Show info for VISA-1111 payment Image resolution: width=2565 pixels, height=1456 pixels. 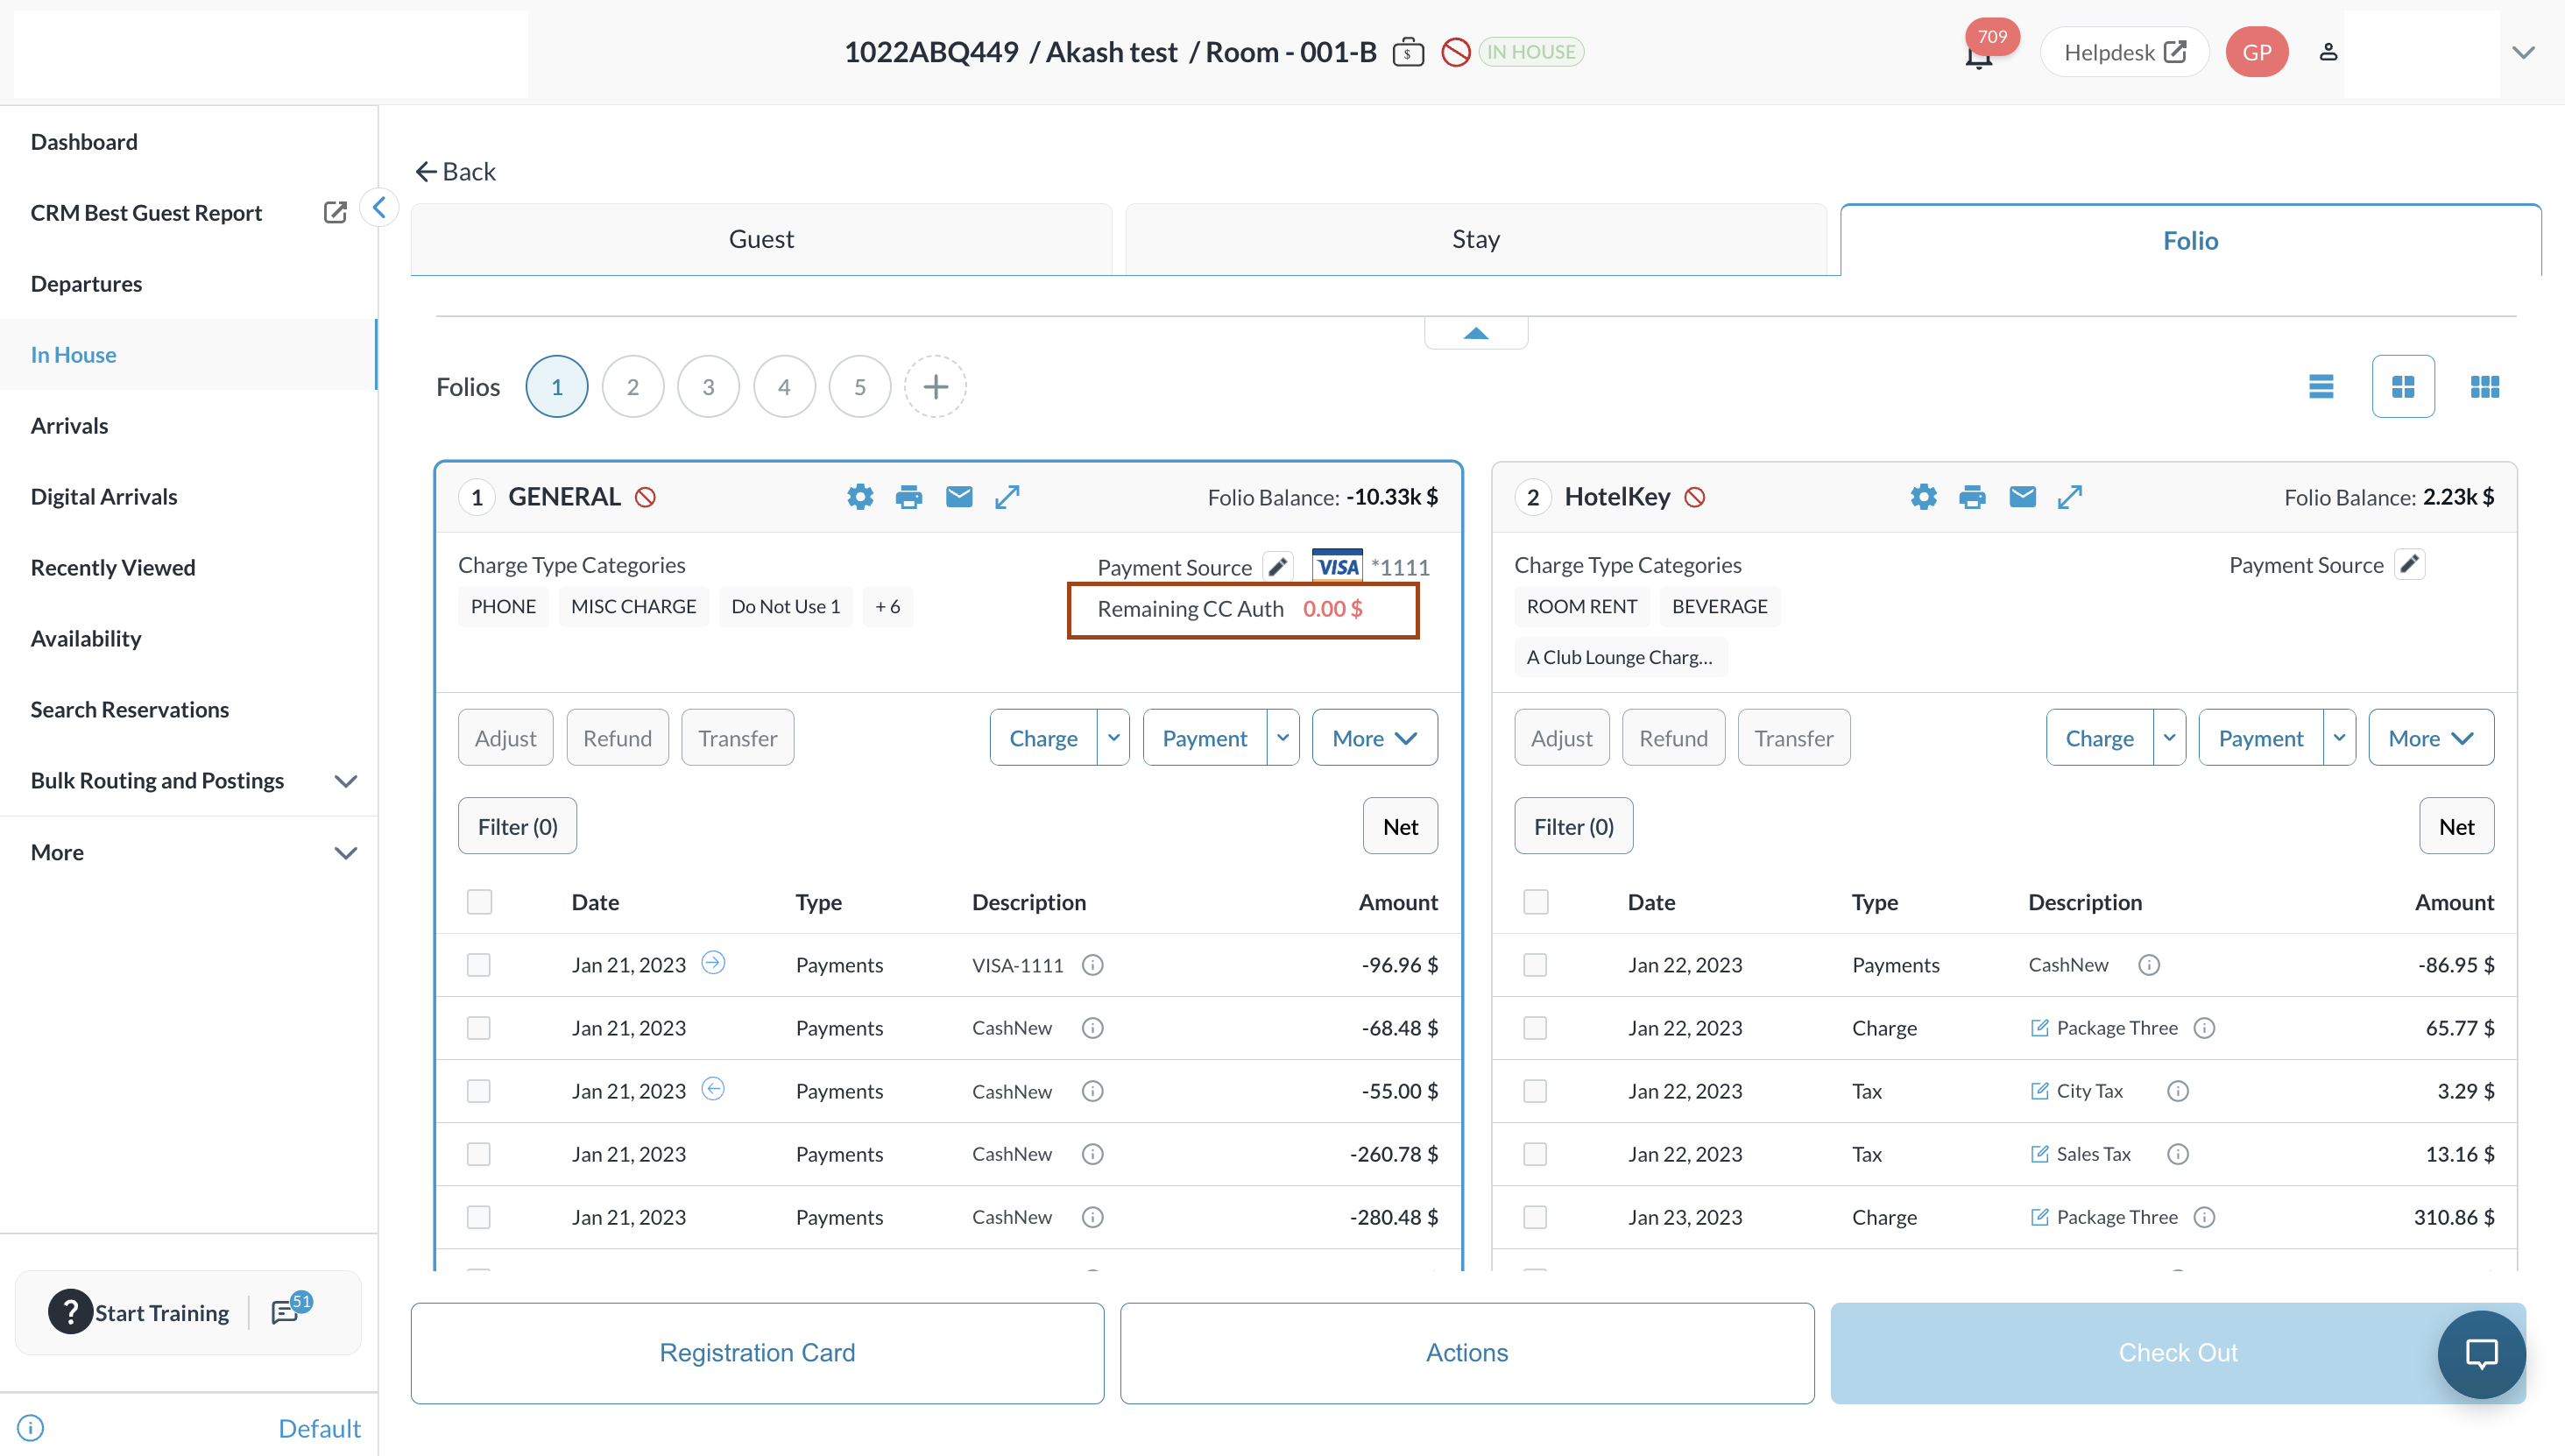(1093, 965)
